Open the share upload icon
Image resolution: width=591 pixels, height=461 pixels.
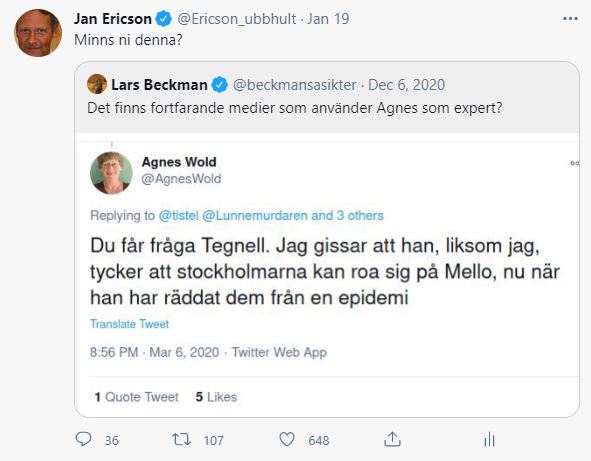click(x=392, y=439)
